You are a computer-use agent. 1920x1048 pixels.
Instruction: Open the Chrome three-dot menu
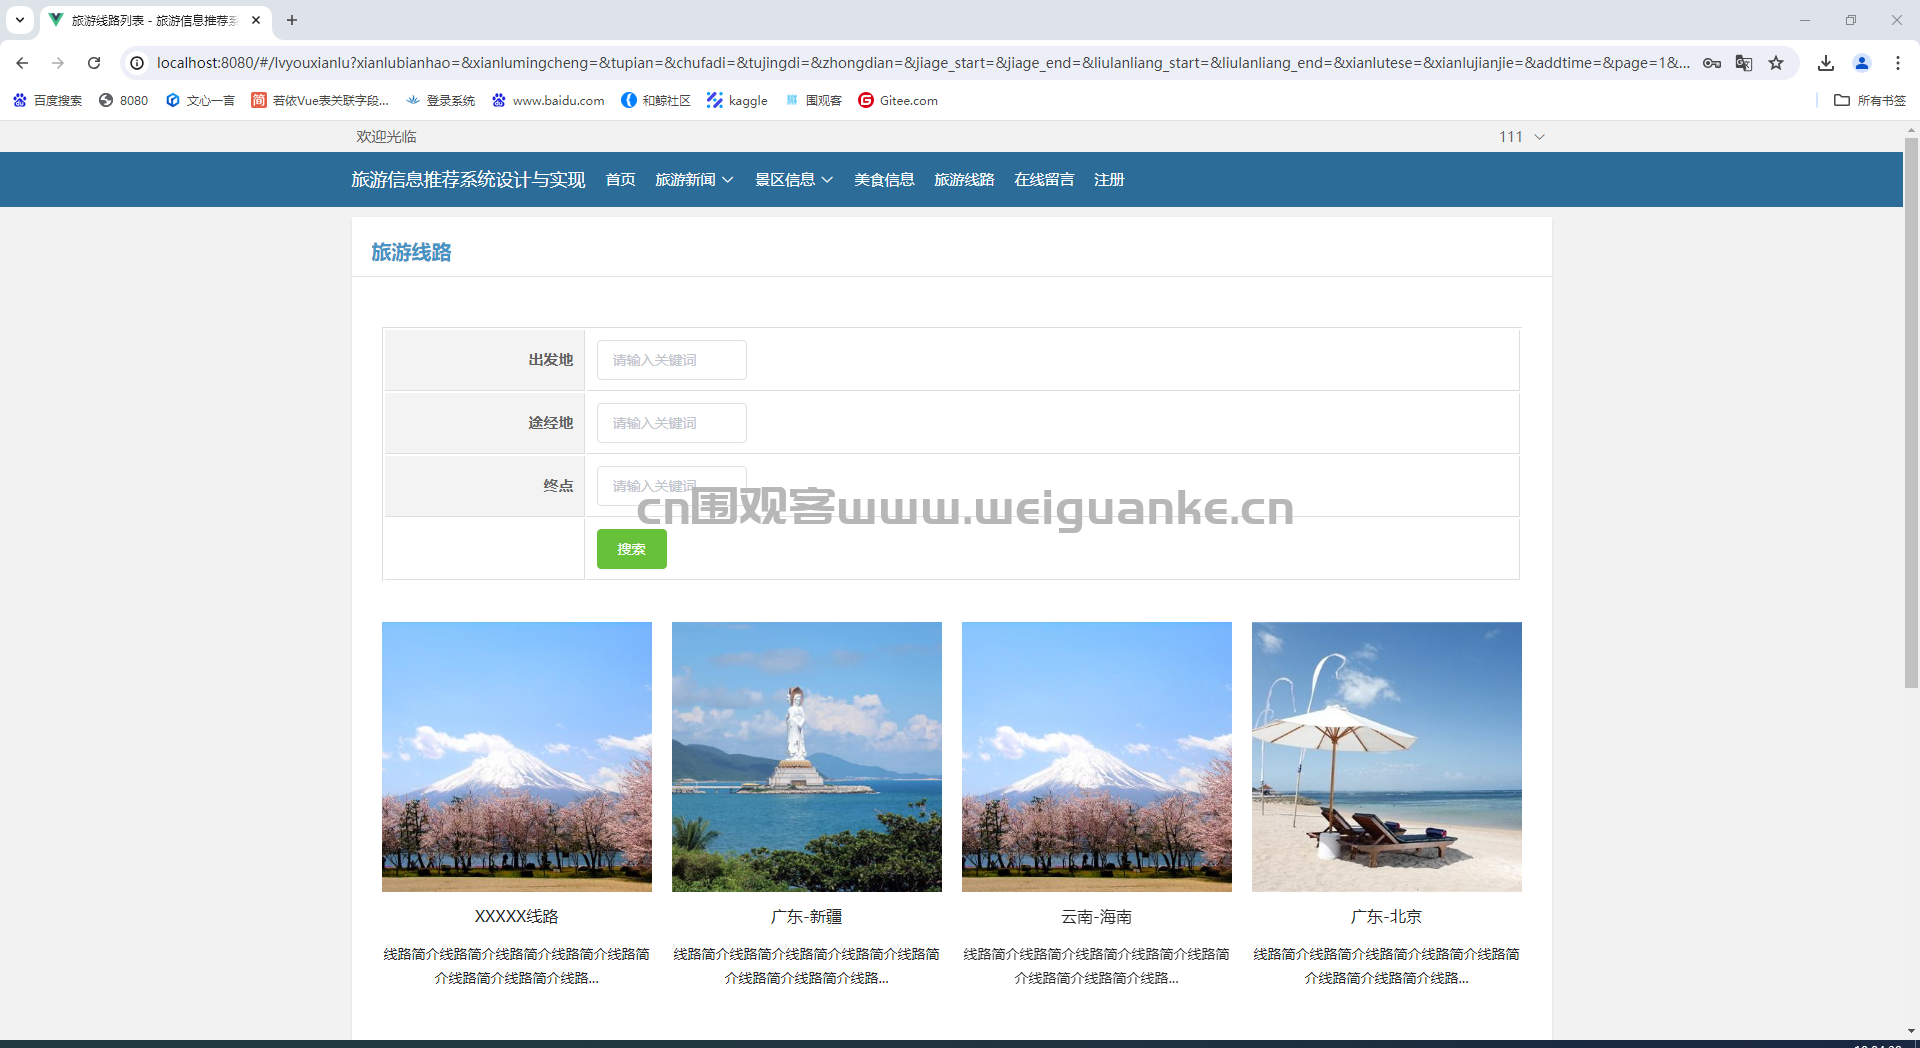point(1898,63)
